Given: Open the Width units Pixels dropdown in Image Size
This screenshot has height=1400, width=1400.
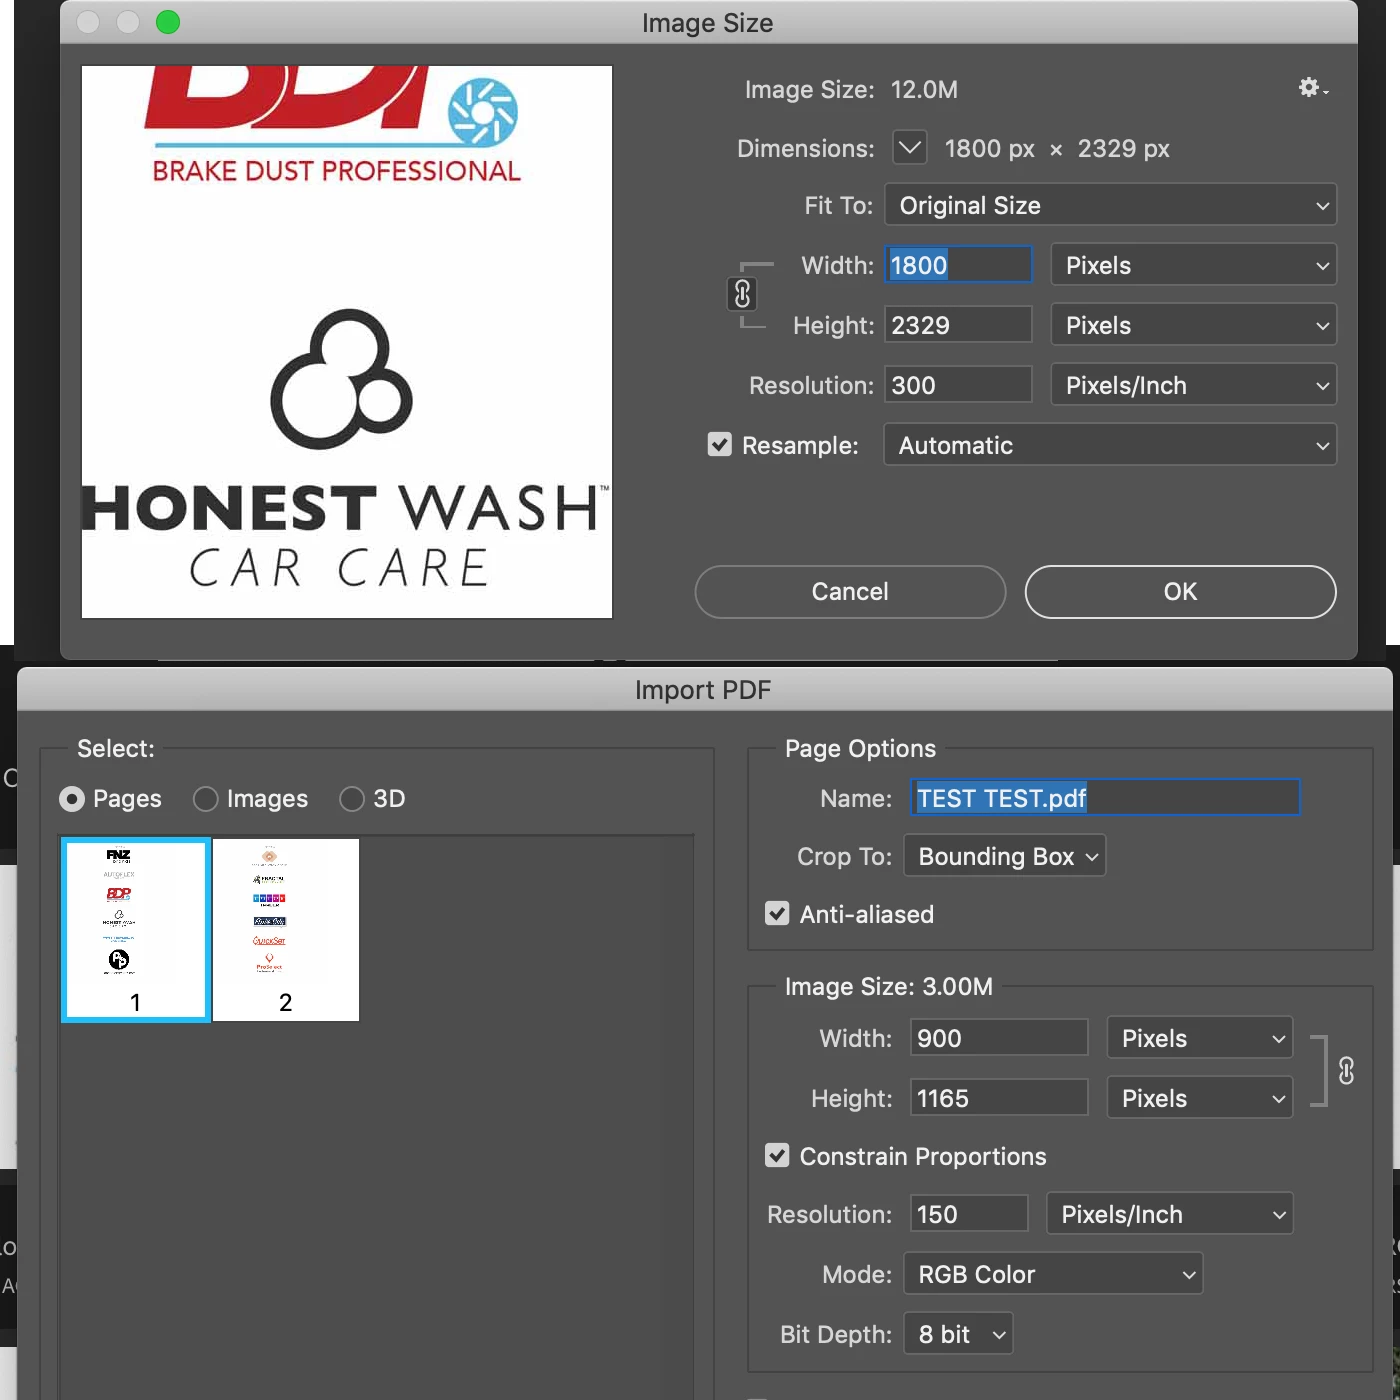Looking at the screenshot, I should point(1194,265).
